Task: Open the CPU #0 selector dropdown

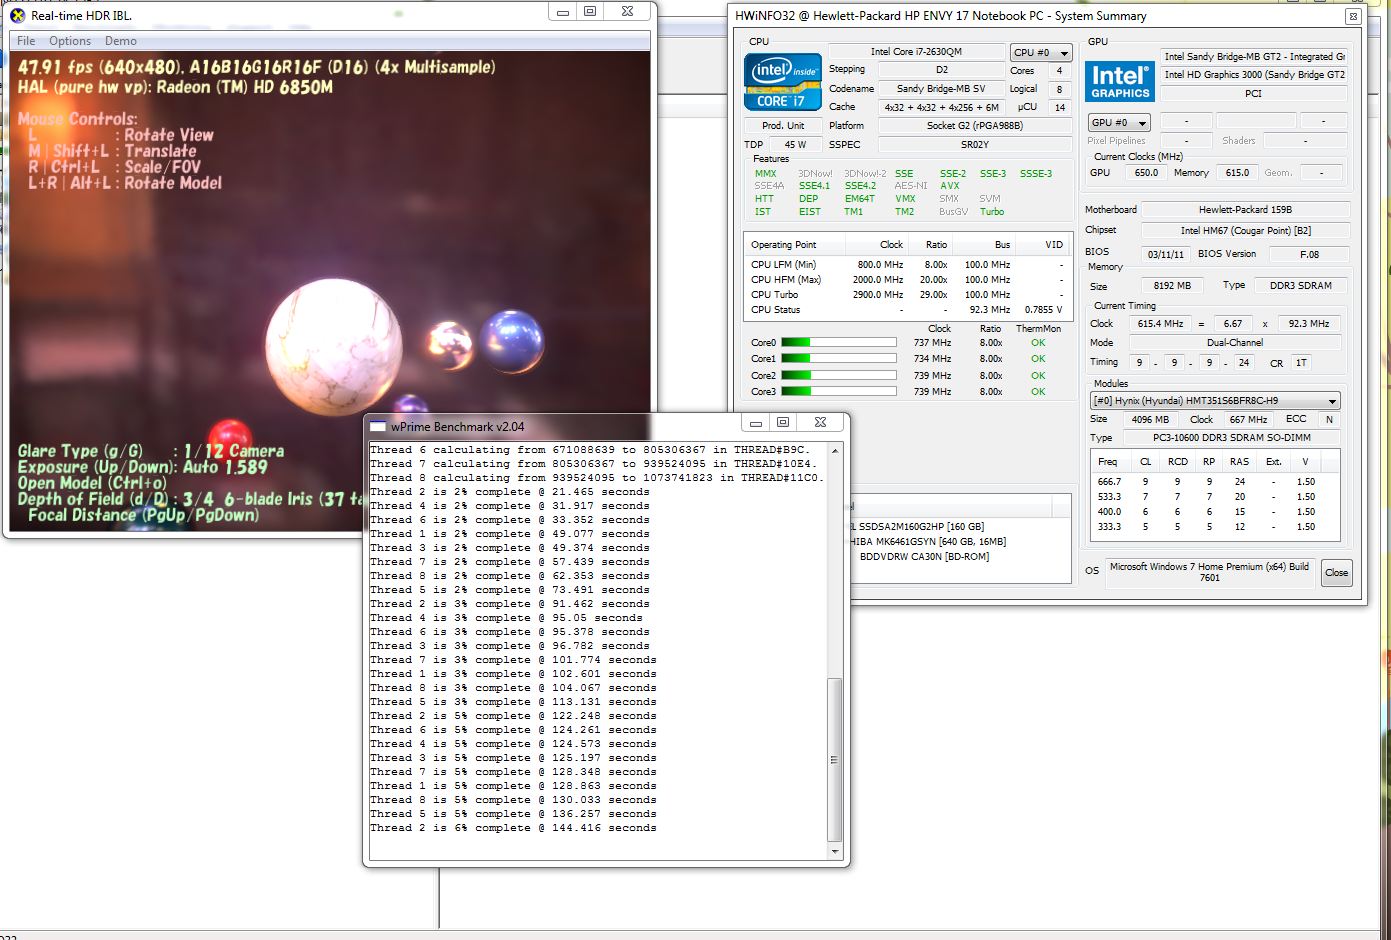Action: (x=1041, y=52)
